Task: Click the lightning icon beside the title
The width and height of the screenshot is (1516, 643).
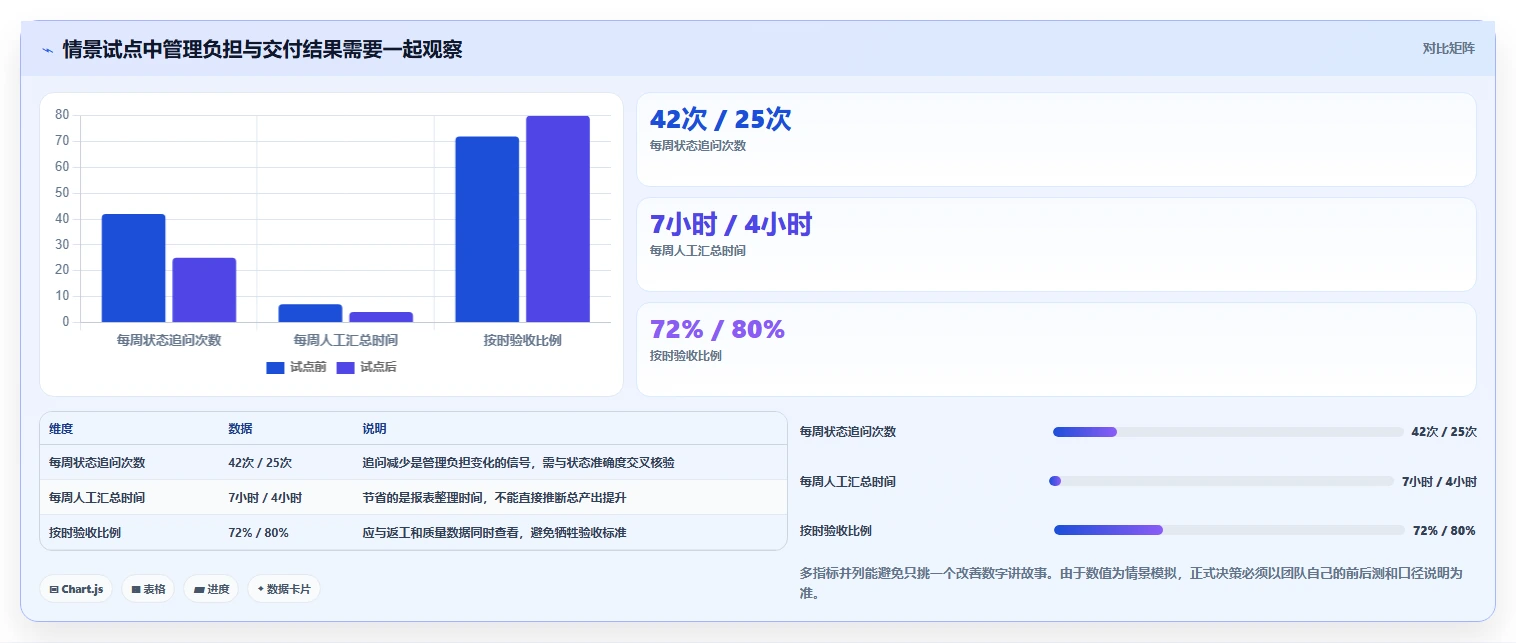Action: click(47, 49)
